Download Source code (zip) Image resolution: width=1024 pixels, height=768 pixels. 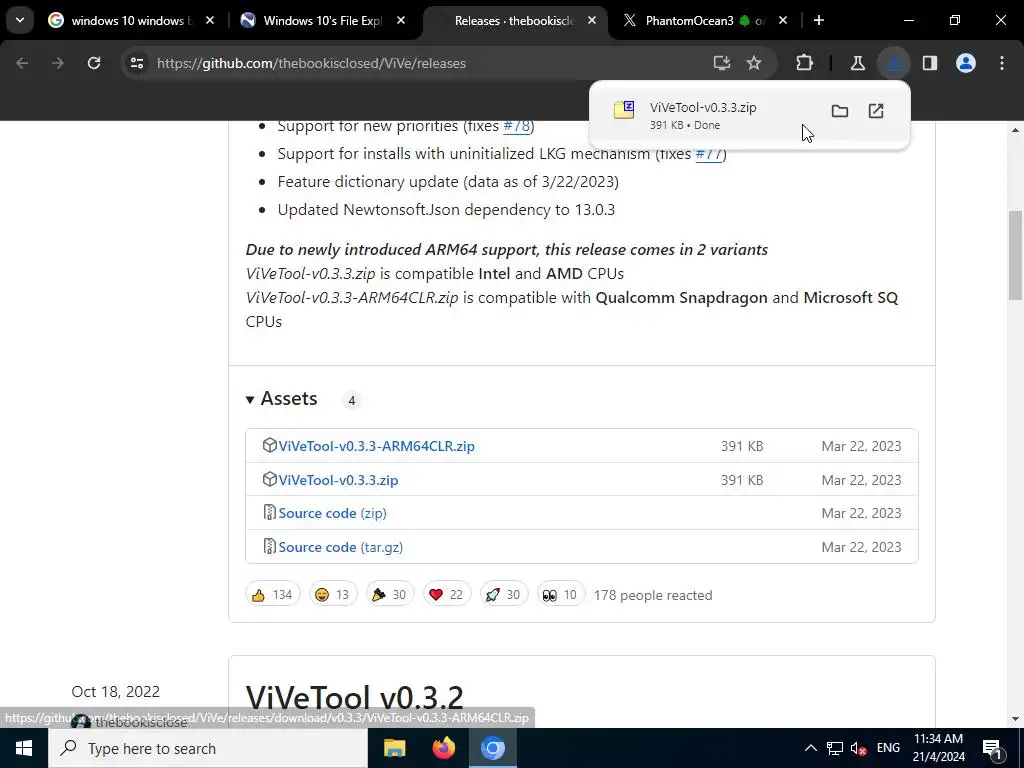pos(332,513)
